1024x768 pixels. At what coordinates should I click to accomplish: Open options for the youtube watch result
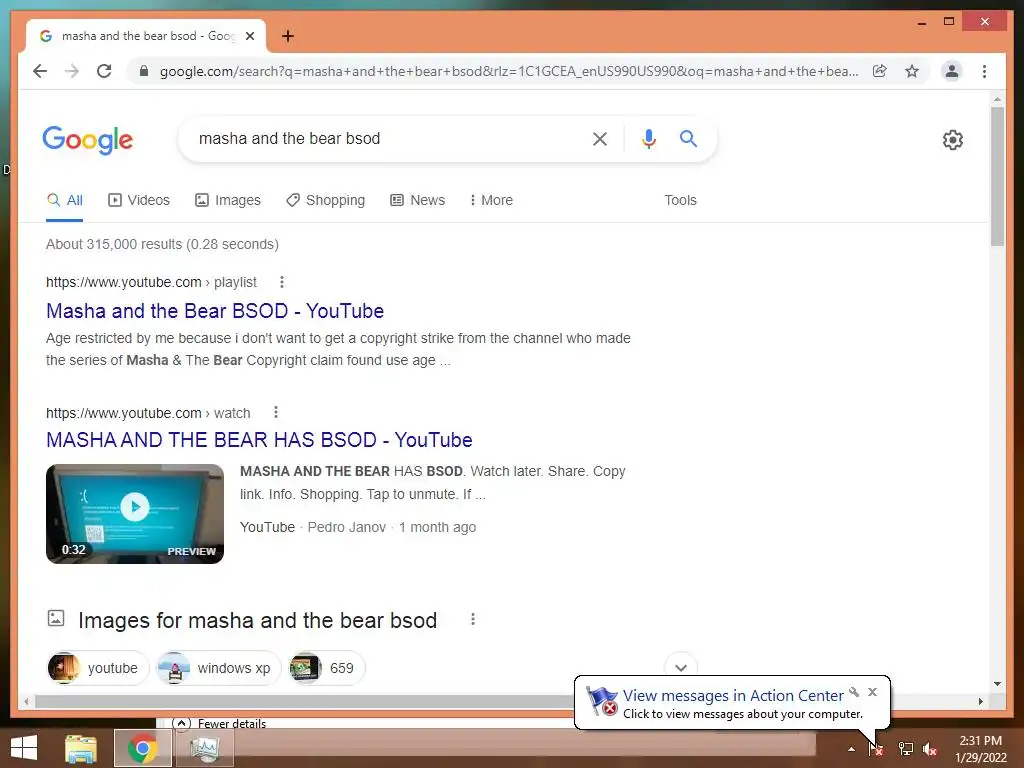[276, 412]
